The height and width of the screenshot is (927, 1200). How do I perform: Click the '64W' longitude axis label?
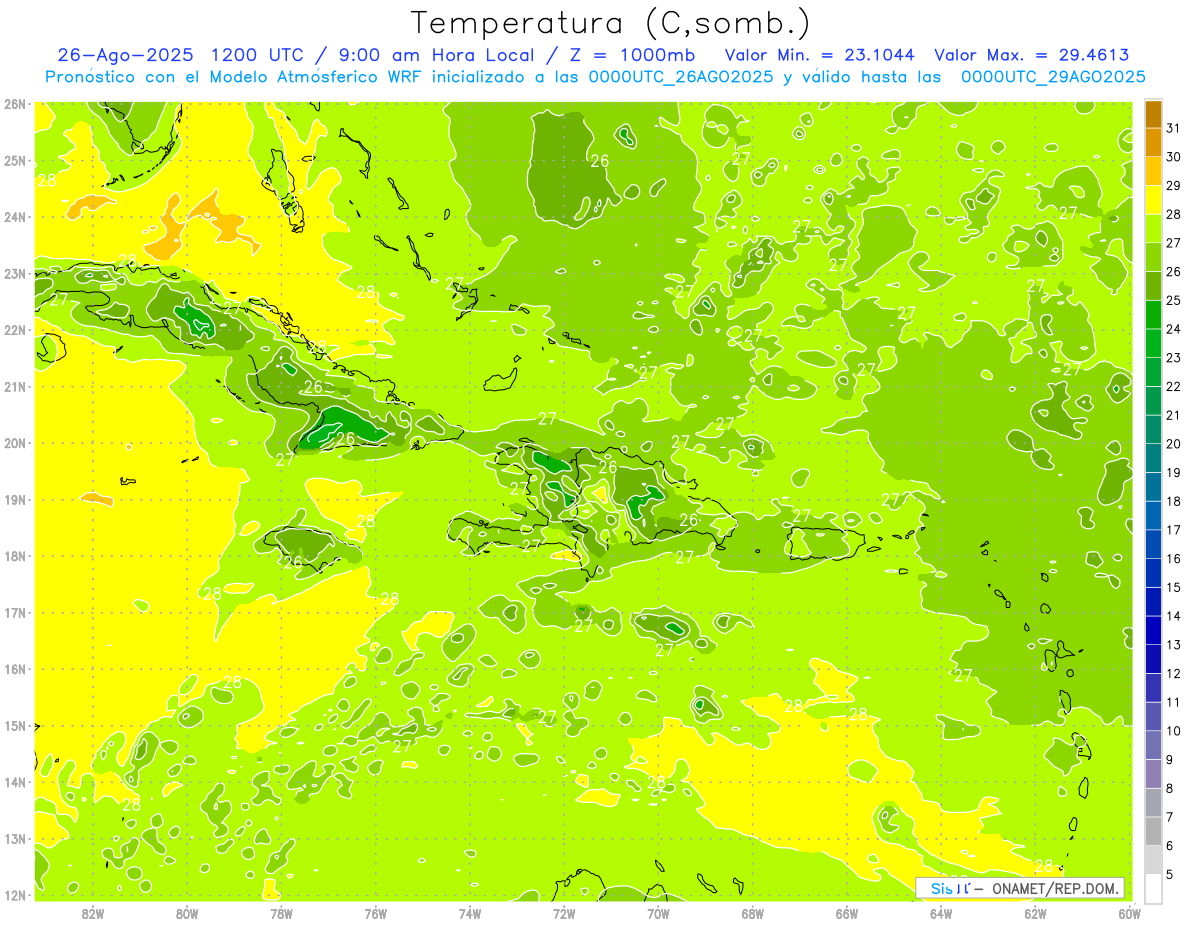click(x=941, y=913)
